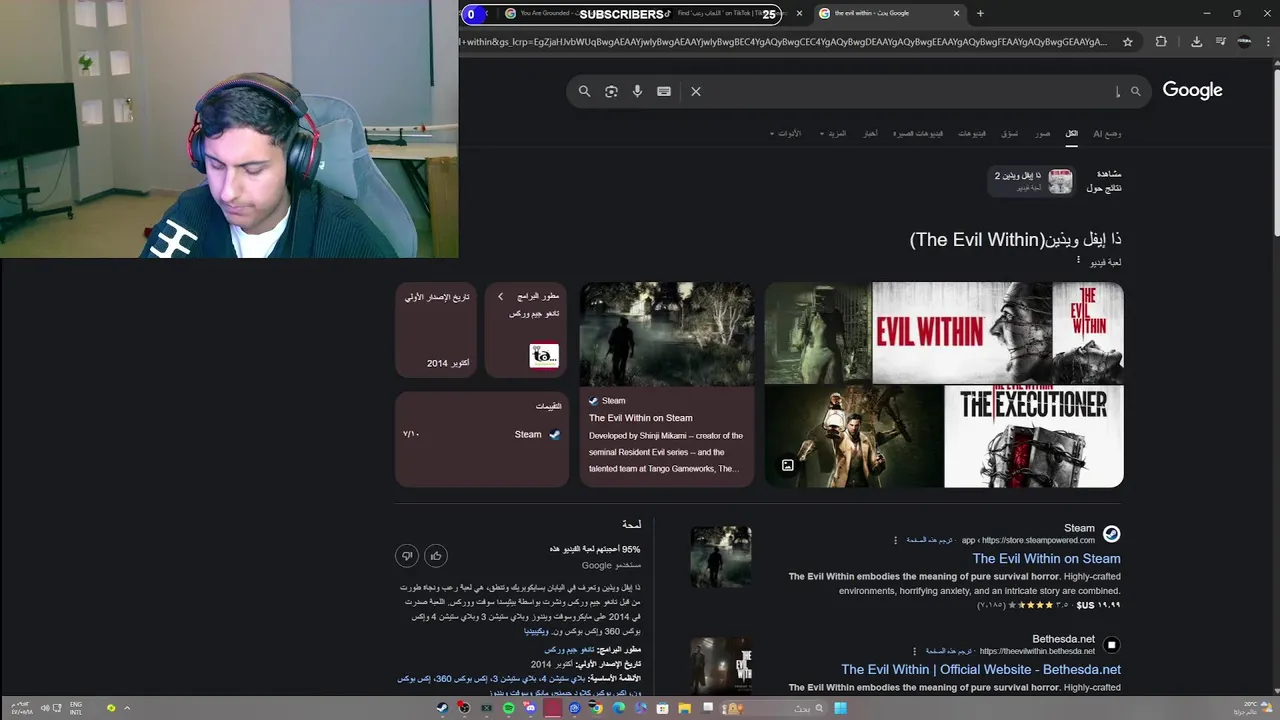Open the dark forest Steam screenshot image

coord(667,333)
